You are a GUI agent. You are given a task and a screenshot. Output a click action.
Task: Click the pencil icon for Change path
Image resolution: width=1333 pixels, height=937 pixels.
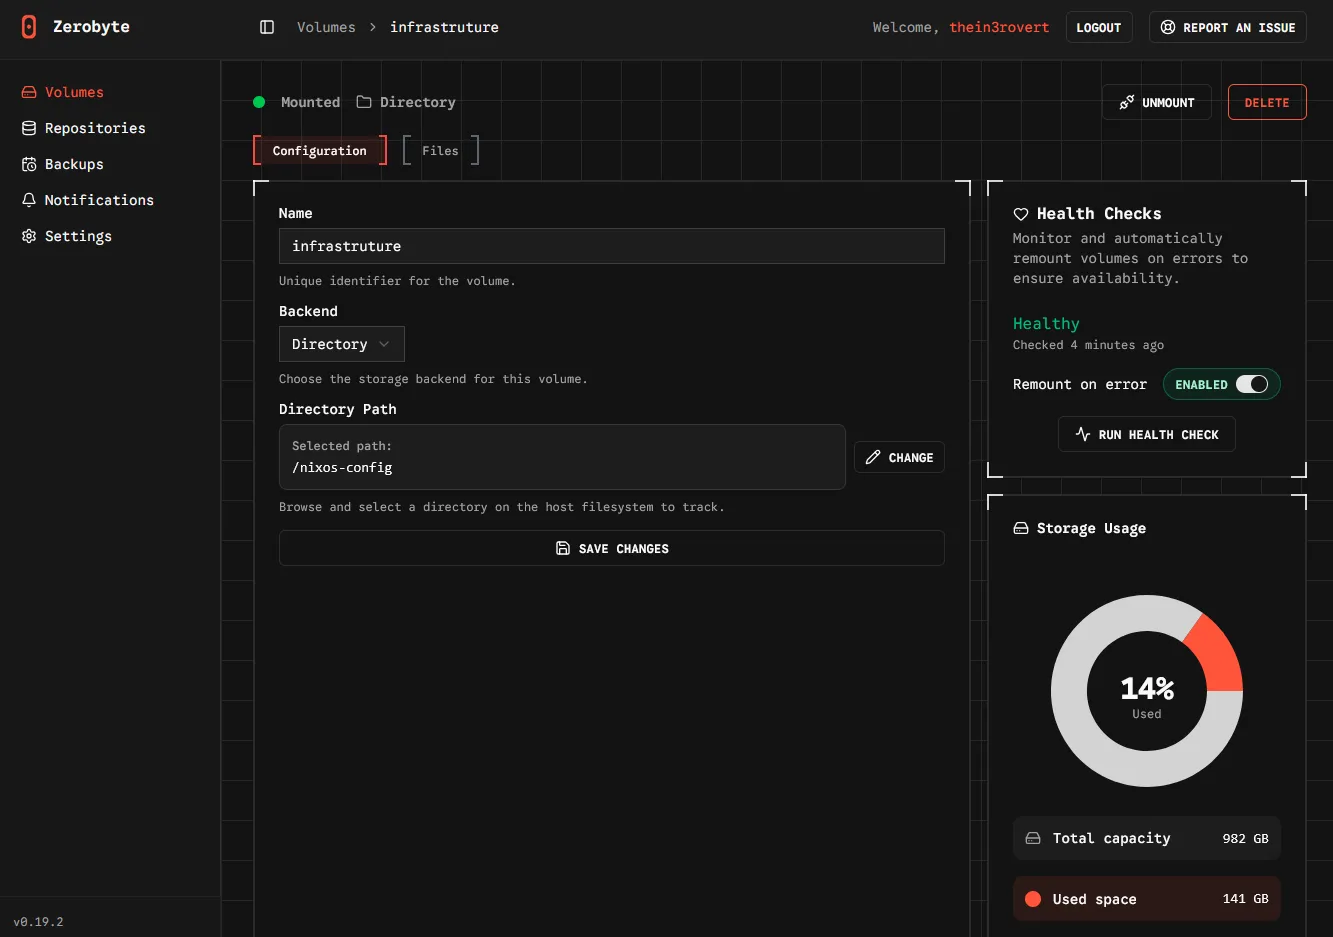pyautogui.click(x=873, y=457)
